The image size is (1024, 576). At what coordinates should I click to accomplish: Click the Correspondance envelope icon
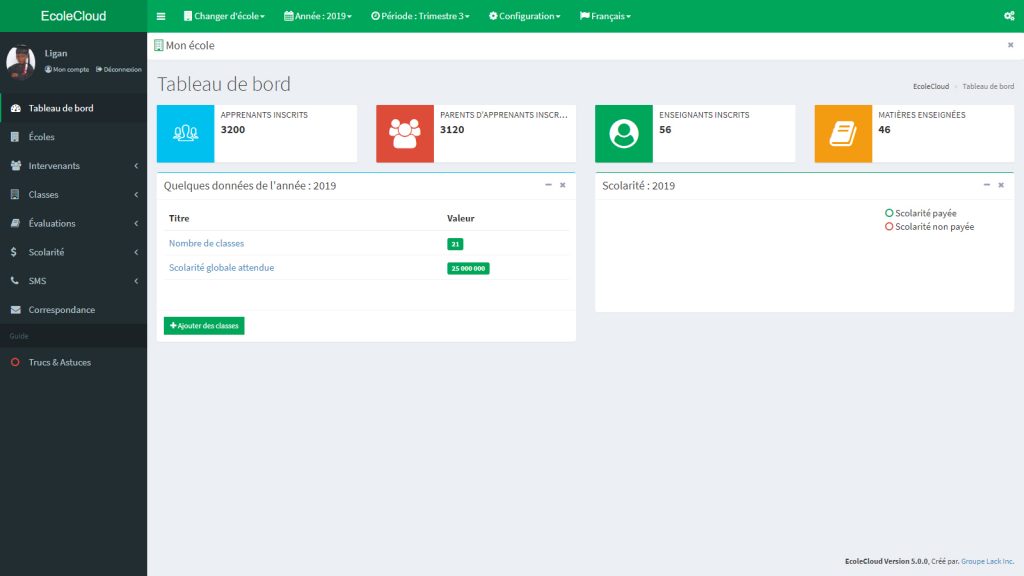[14, 310]
